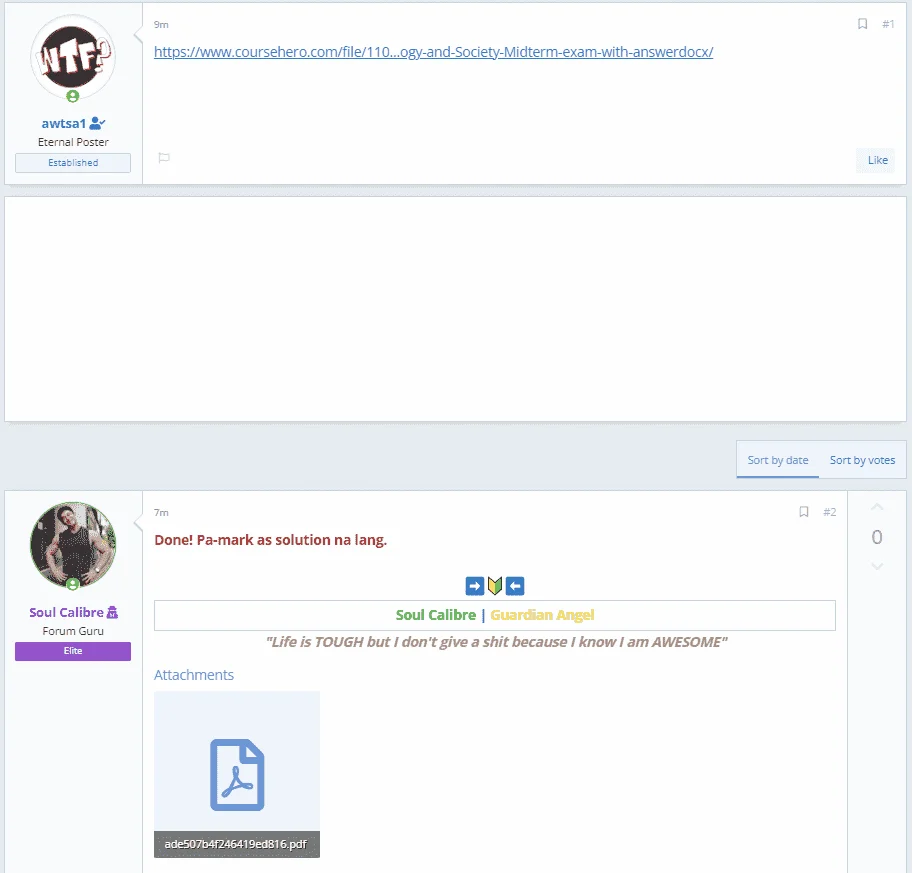Open the #2 post permalink
Image resolution: width=912 pixels, height=873 pixels.
829,512
